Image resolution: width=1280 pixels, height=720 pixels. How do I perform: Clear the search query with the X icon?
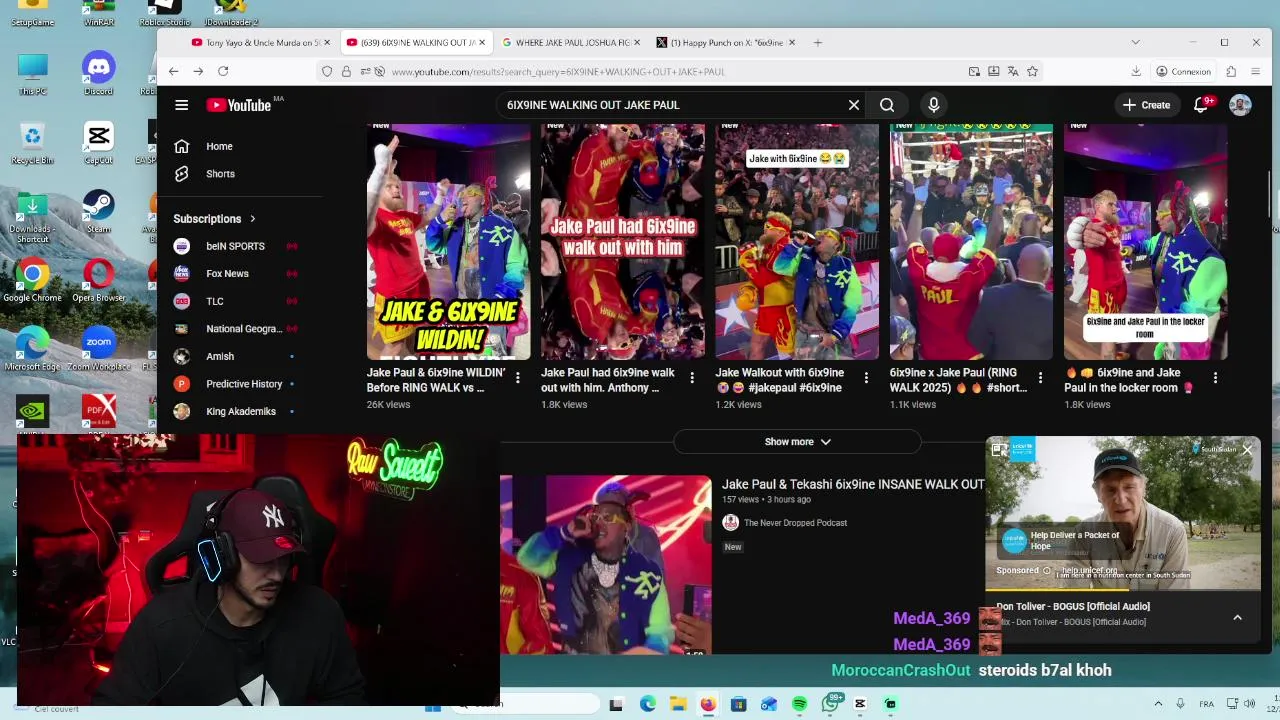point(854,105)
